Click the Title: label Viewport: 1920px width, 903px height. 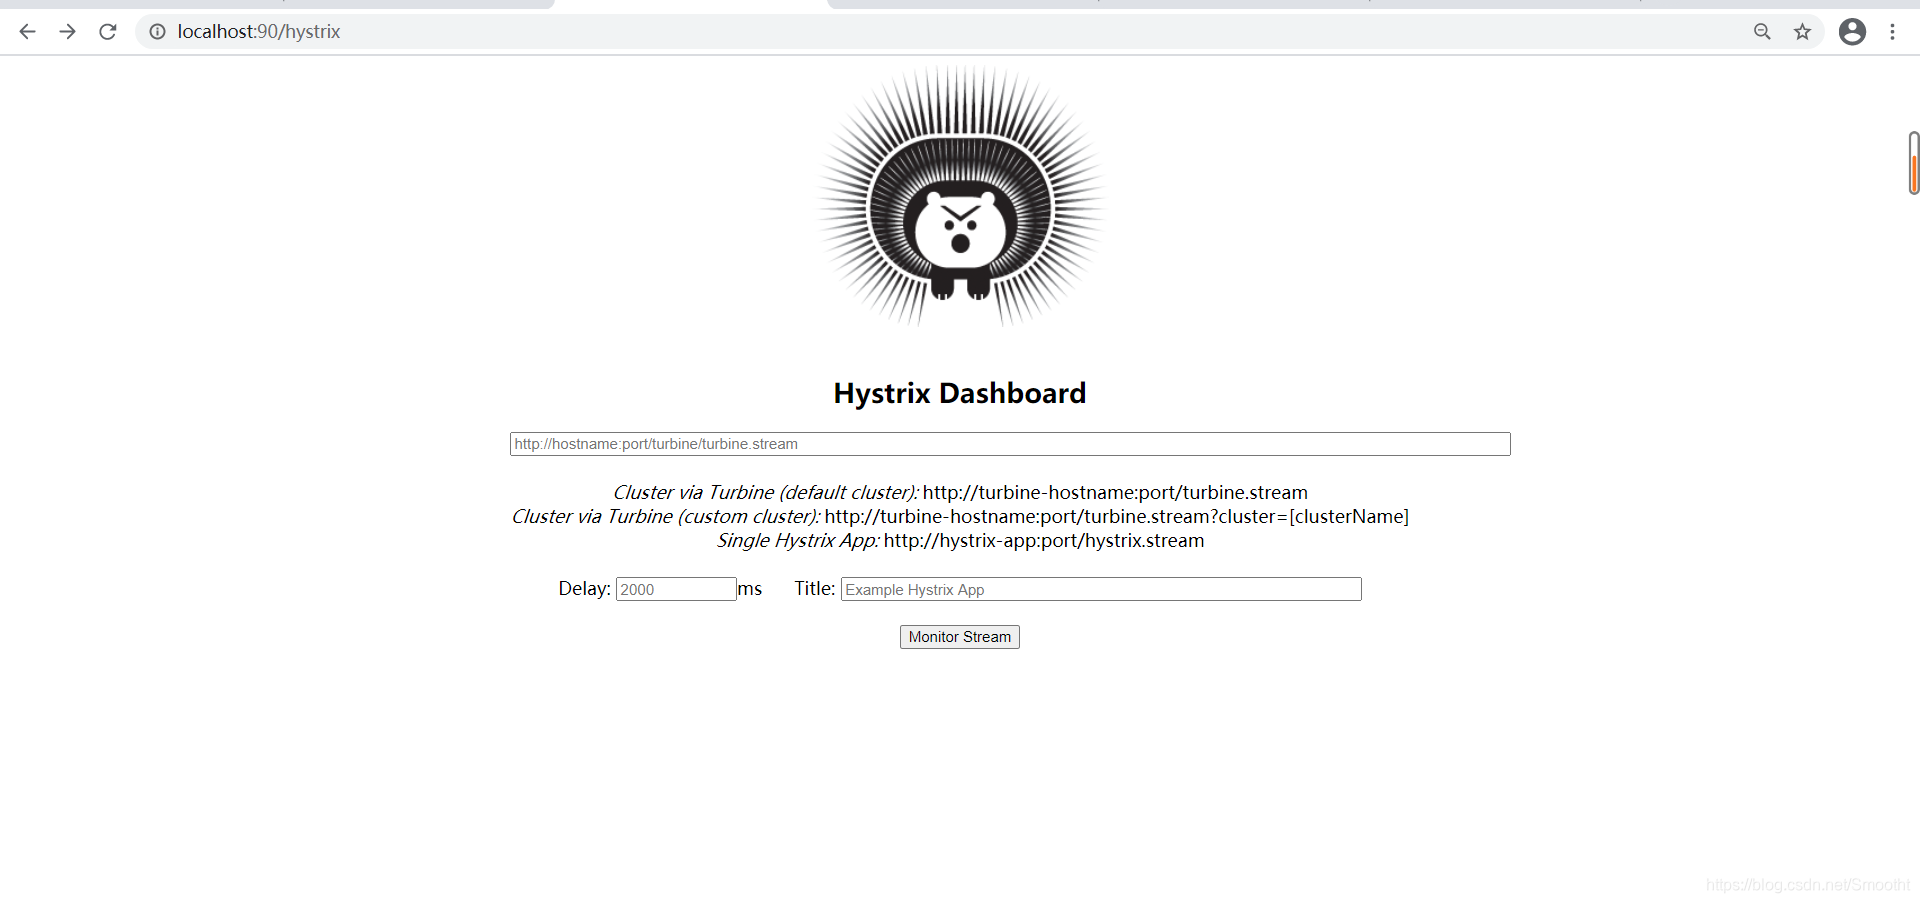tap(815, 588)
